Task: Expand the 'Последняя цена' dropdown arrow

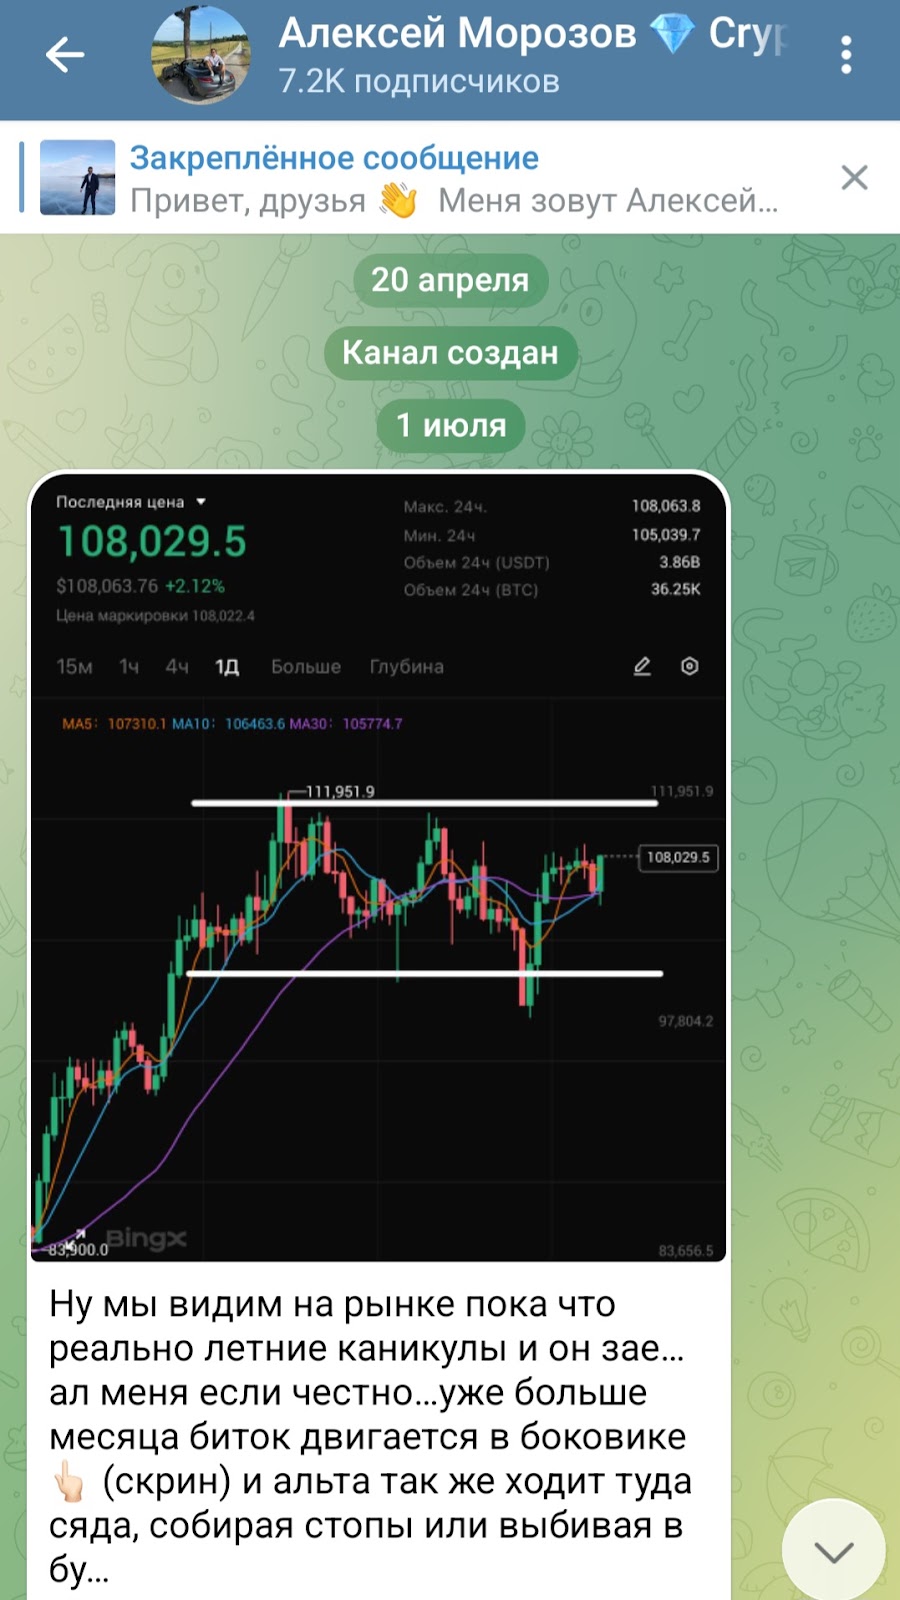Action: point(201,502)
